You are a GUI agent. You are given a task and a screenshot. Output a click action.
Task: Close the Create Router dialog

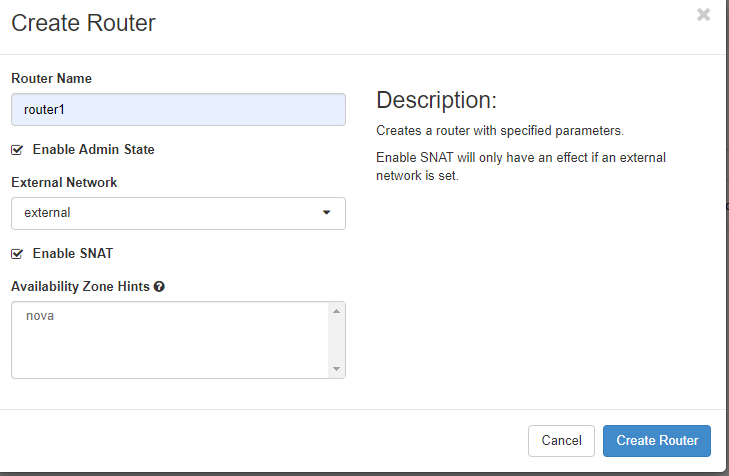[x=703, y=15]
